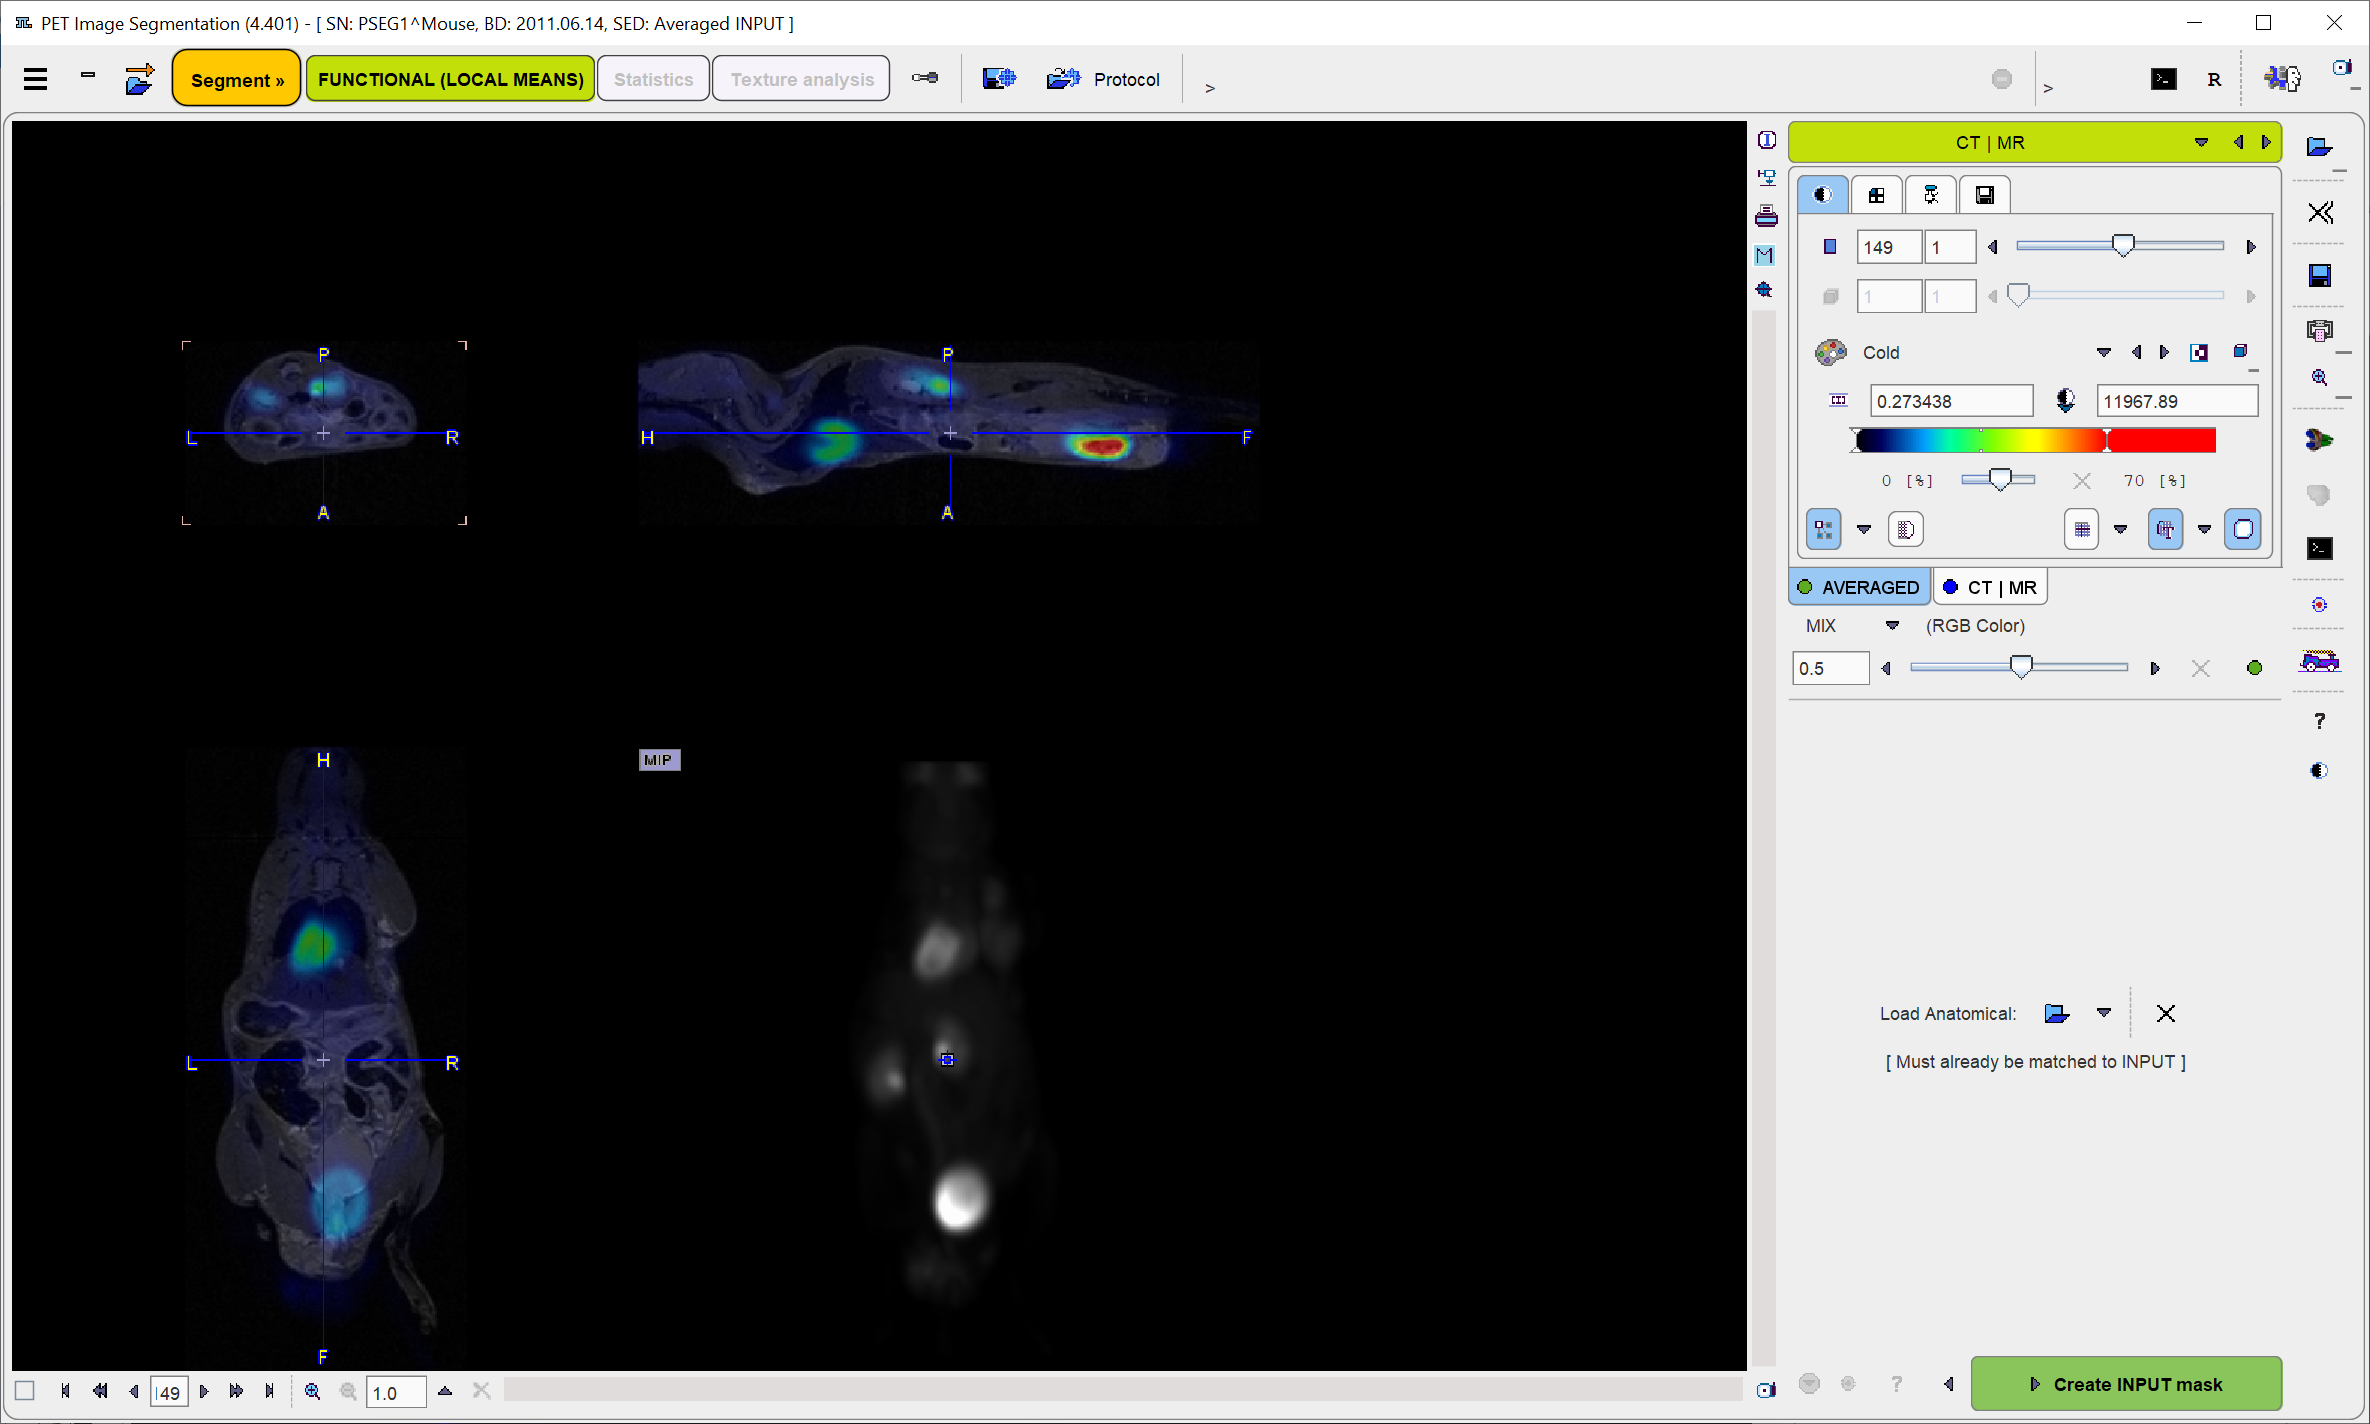
Task: Toggle the checkbox at bottom left
Action: 25,1391
